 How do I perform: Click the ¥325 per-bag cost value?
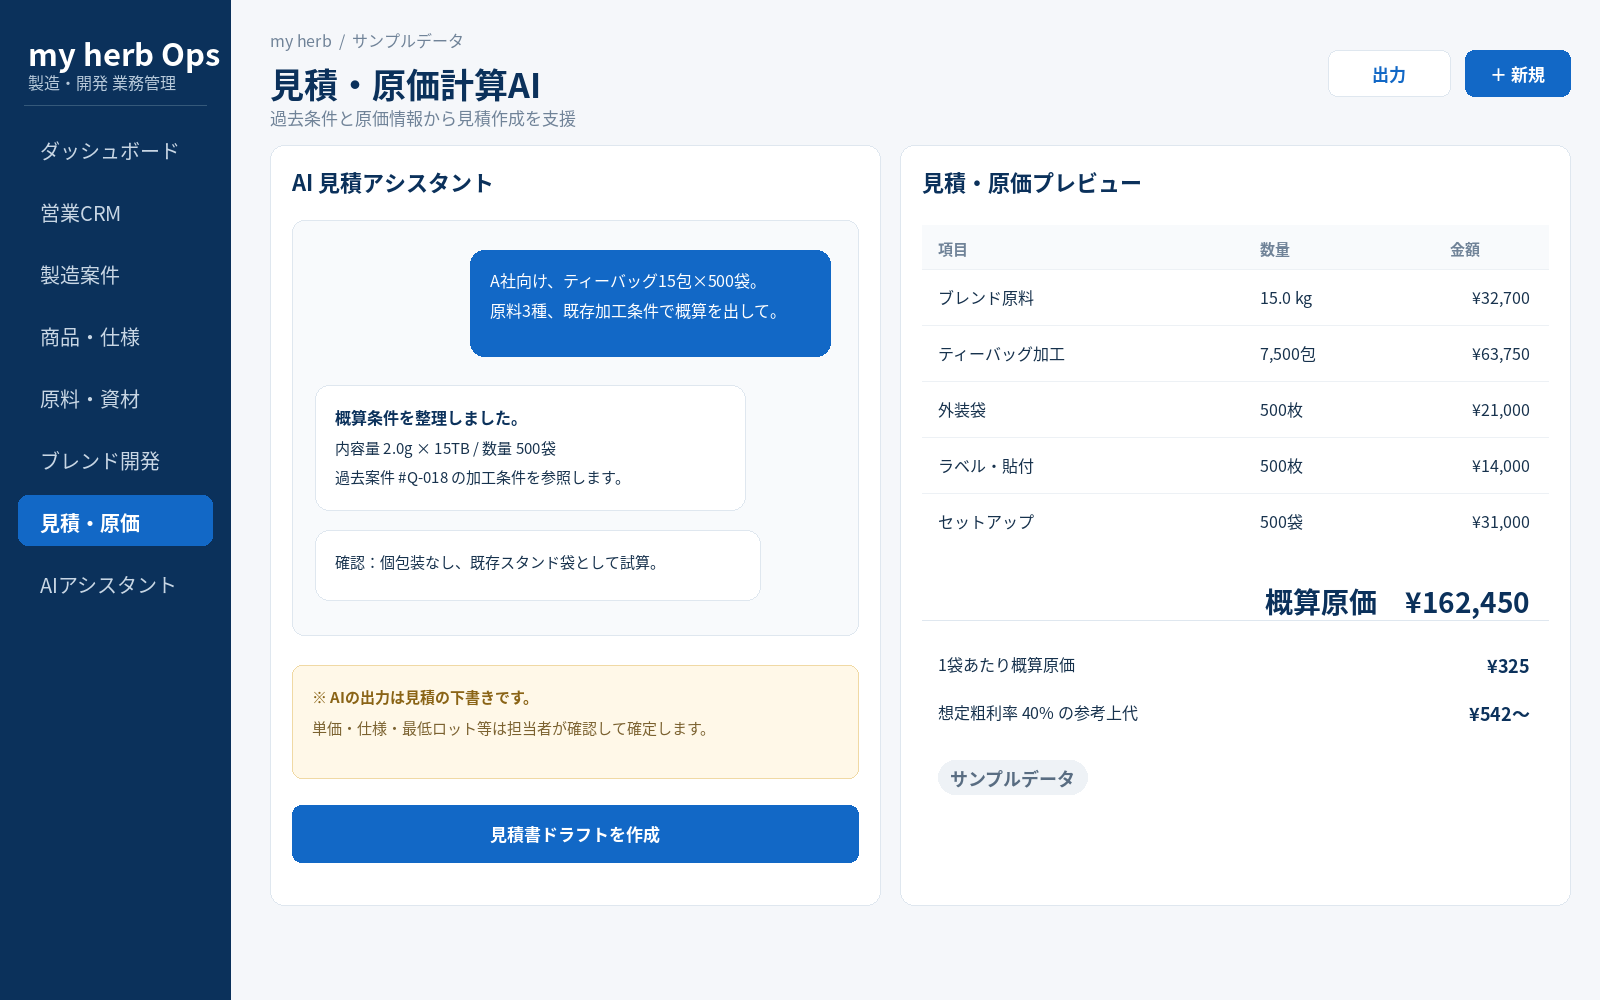click(x=1508, y=666)
